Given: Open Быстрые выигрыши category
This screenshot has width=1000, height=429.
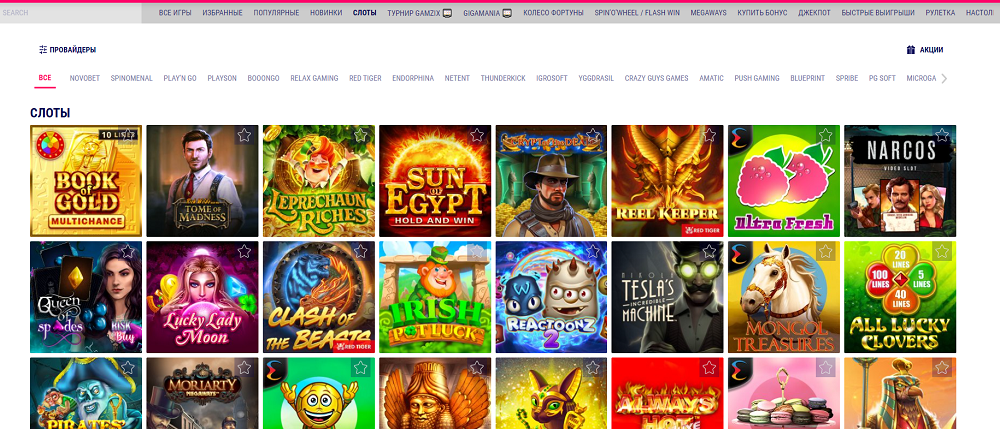Looking at the screenshot, I should [878, 13].
